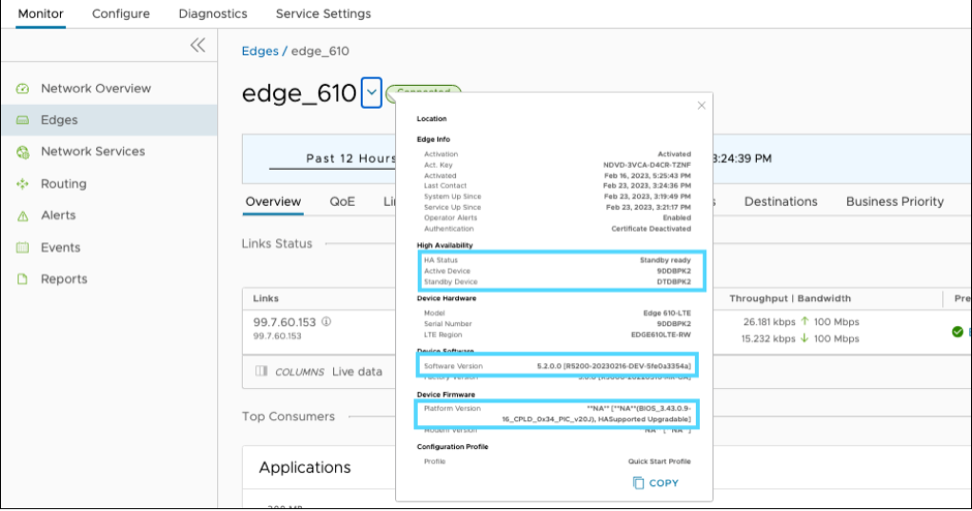This screenshot has height=511, width=972.
Task: Click the Routing sidebar icon
Action: click(23, 184)
